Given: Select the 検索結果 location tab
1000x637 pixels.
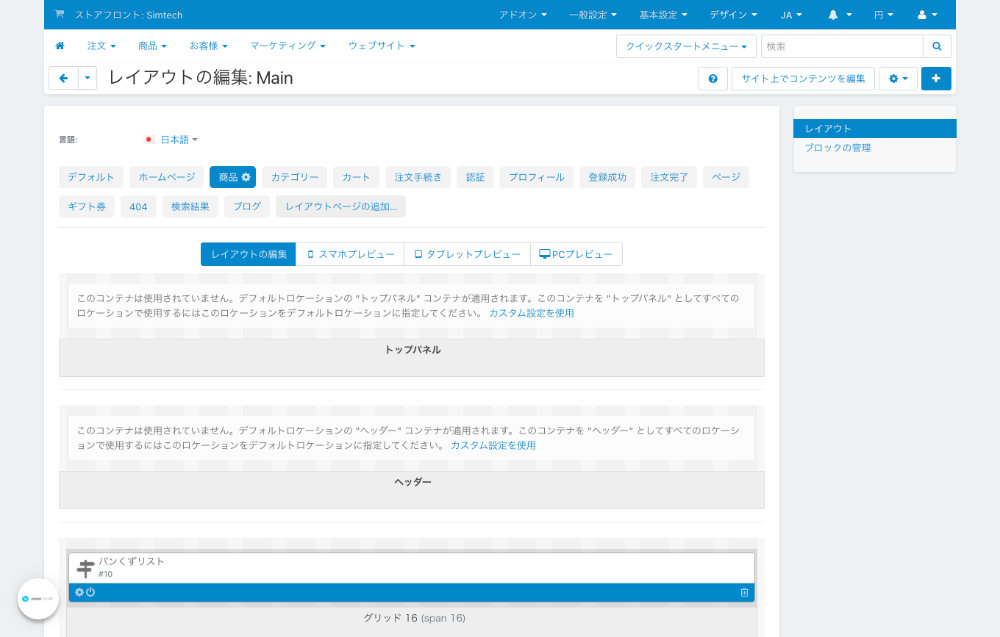Looking at the screenshot, I should [190, 207].
